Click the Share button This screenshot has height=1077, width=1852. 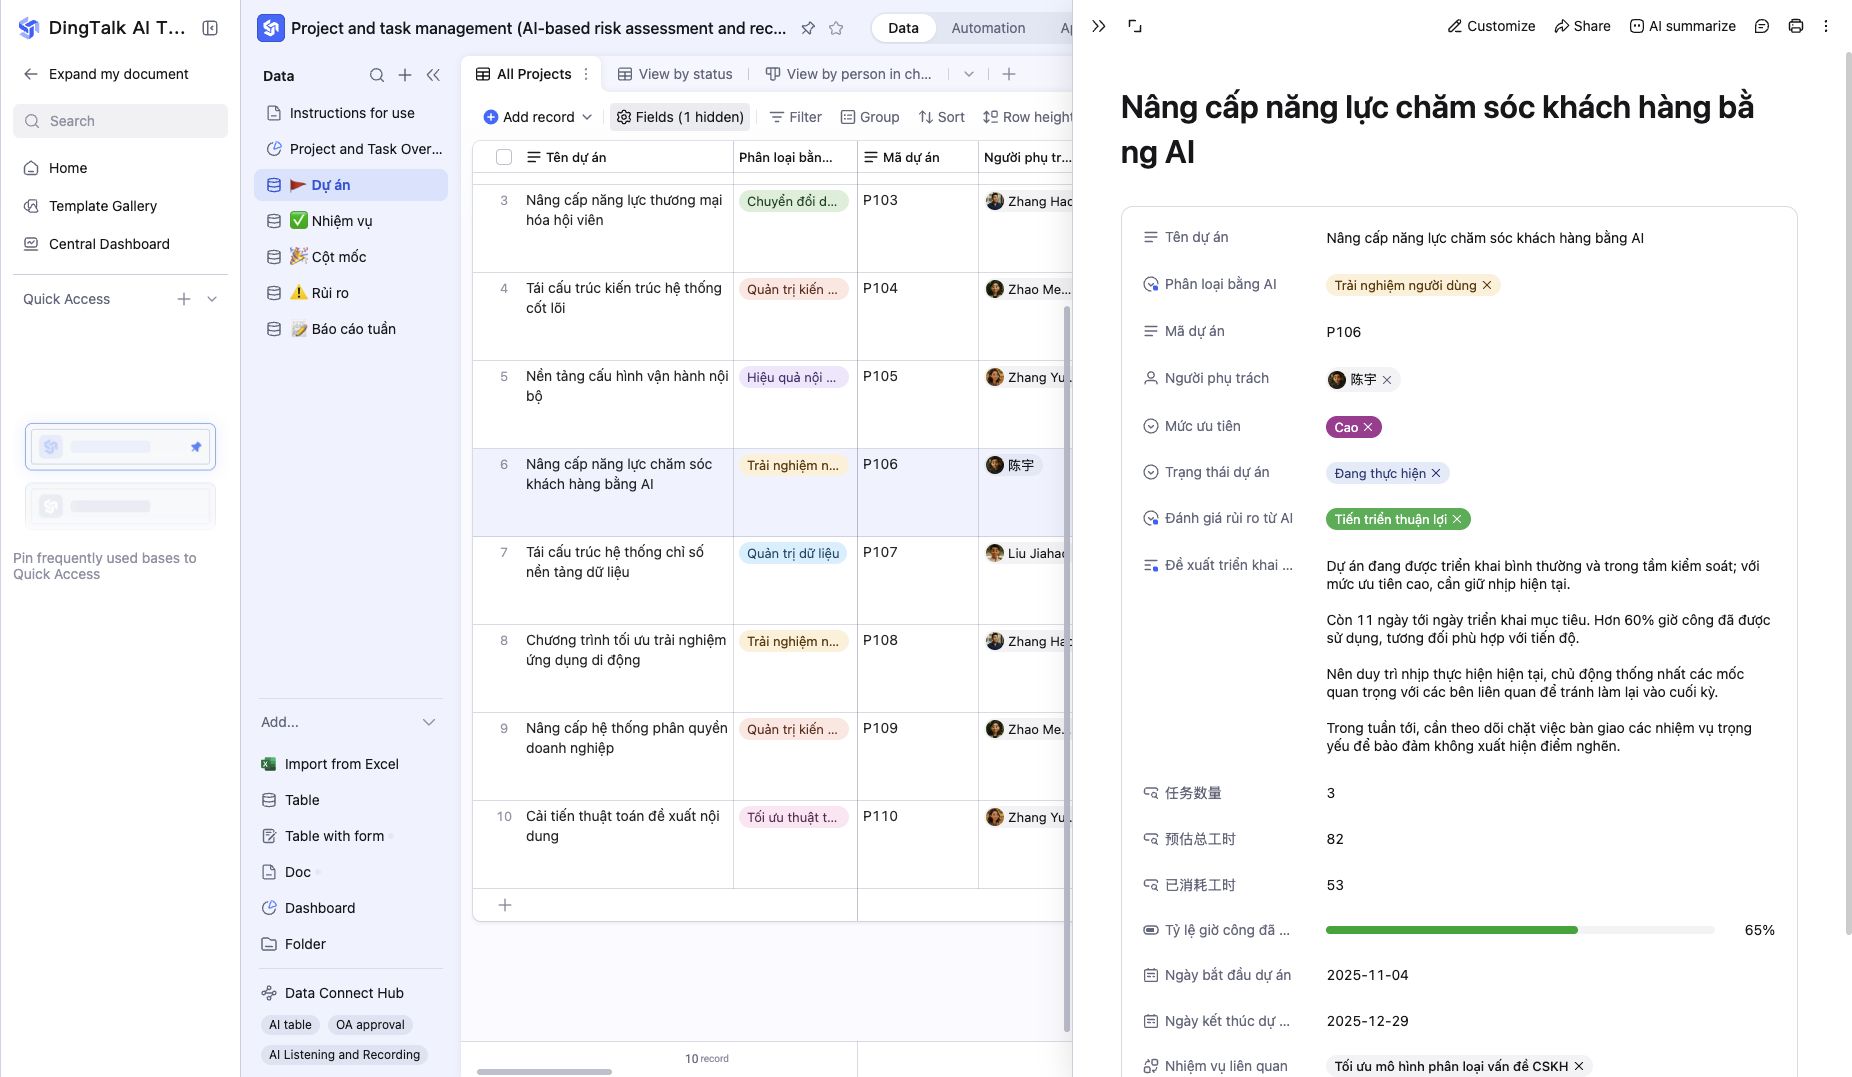point(1582,26)
